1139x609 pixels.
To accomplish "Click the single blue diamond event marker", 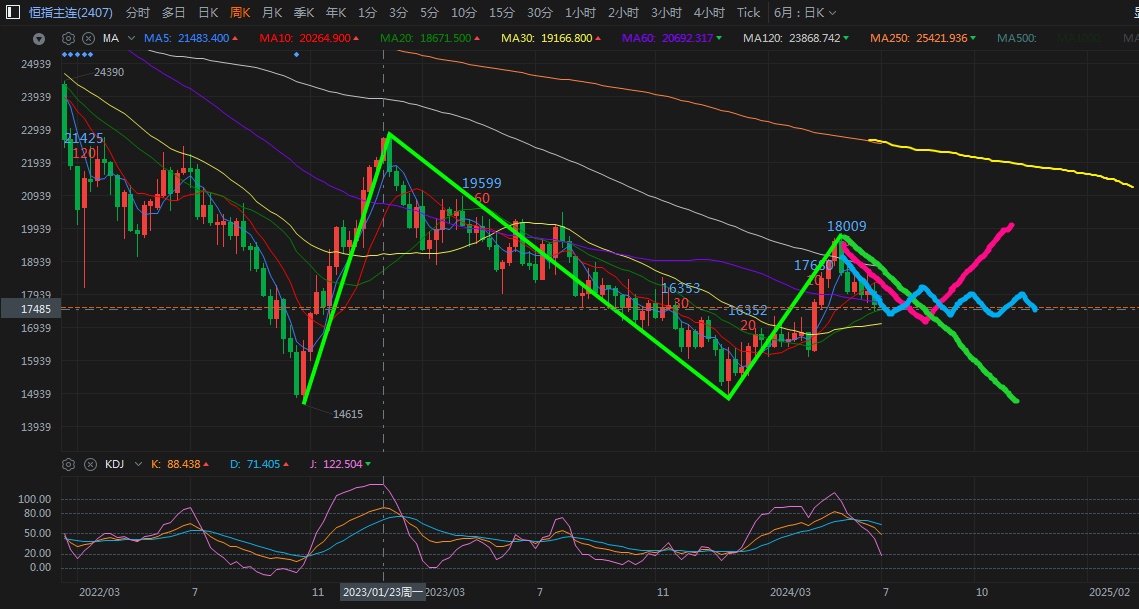I will coord(296,54).
